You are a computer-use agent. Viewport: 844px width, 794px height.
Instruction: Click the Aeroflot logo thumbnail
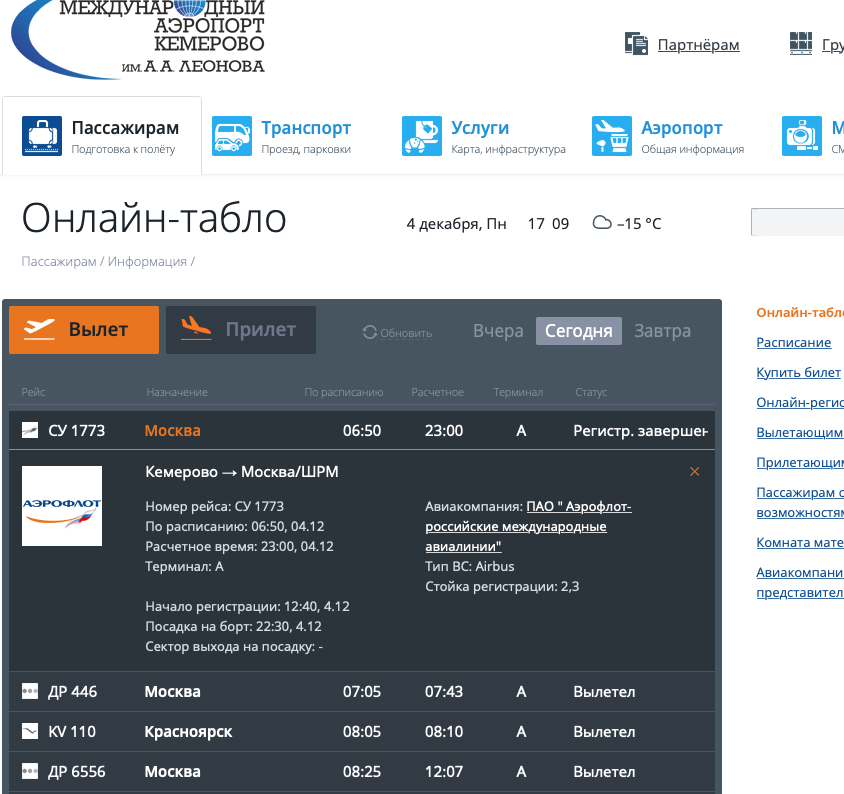pos(62,506)
